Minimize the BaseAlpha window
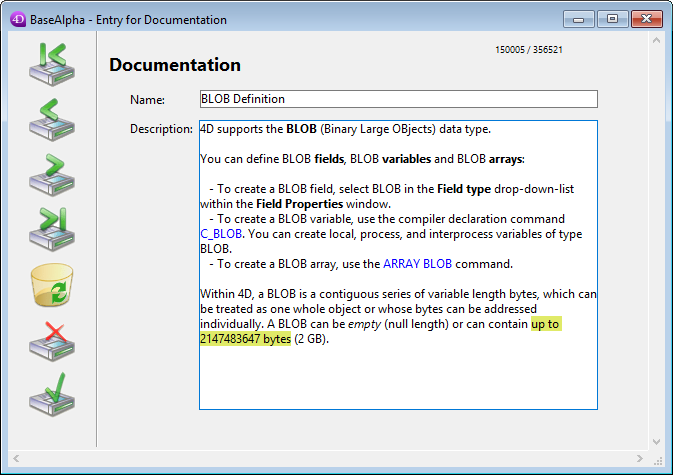This screenshot has width=673, height=475. [579, 18]
